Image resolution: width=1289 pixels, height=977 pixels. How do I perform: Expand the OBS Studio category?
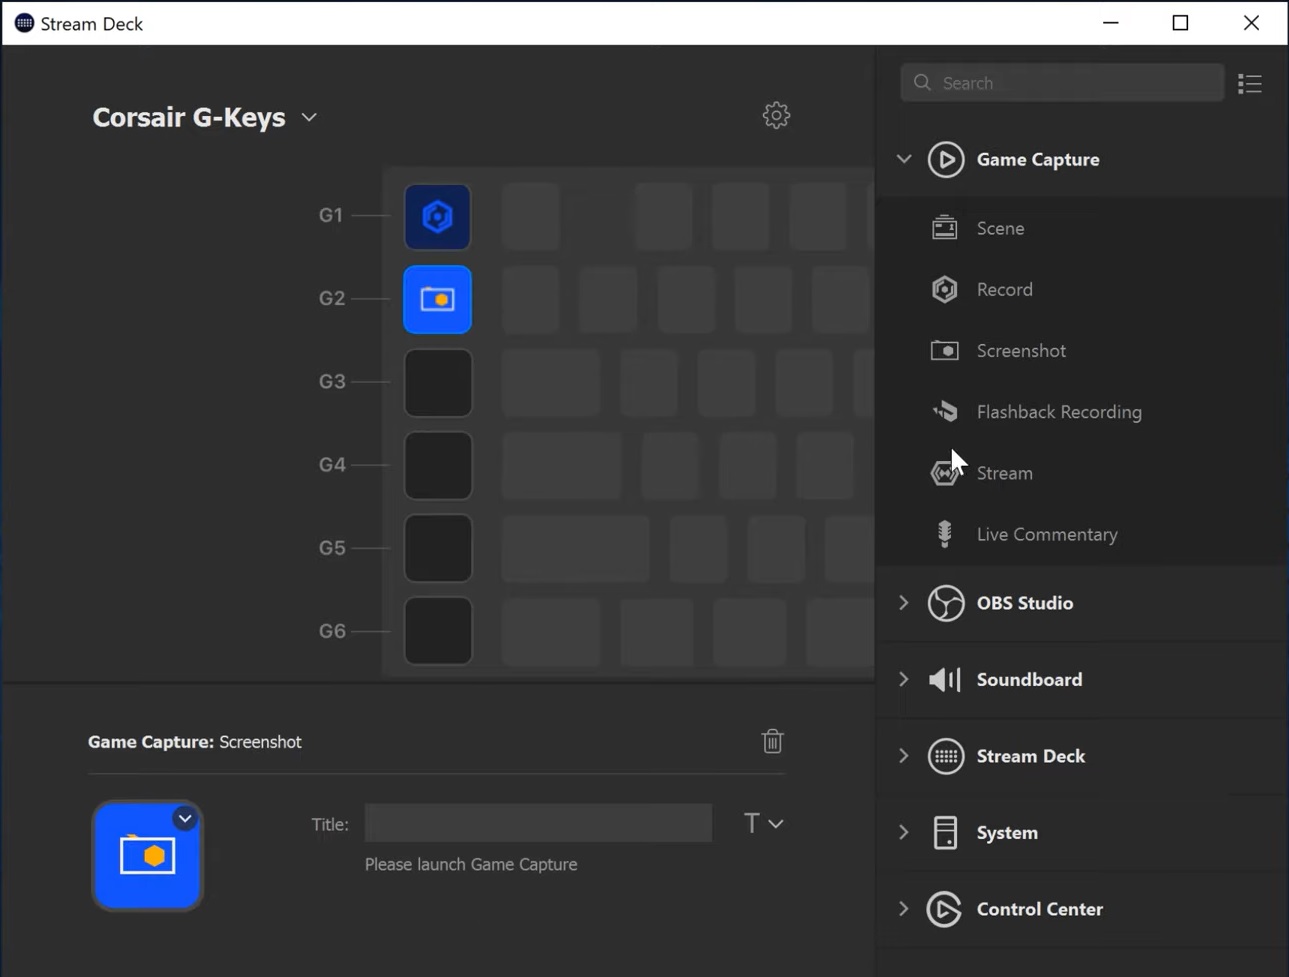coord(903,602)
